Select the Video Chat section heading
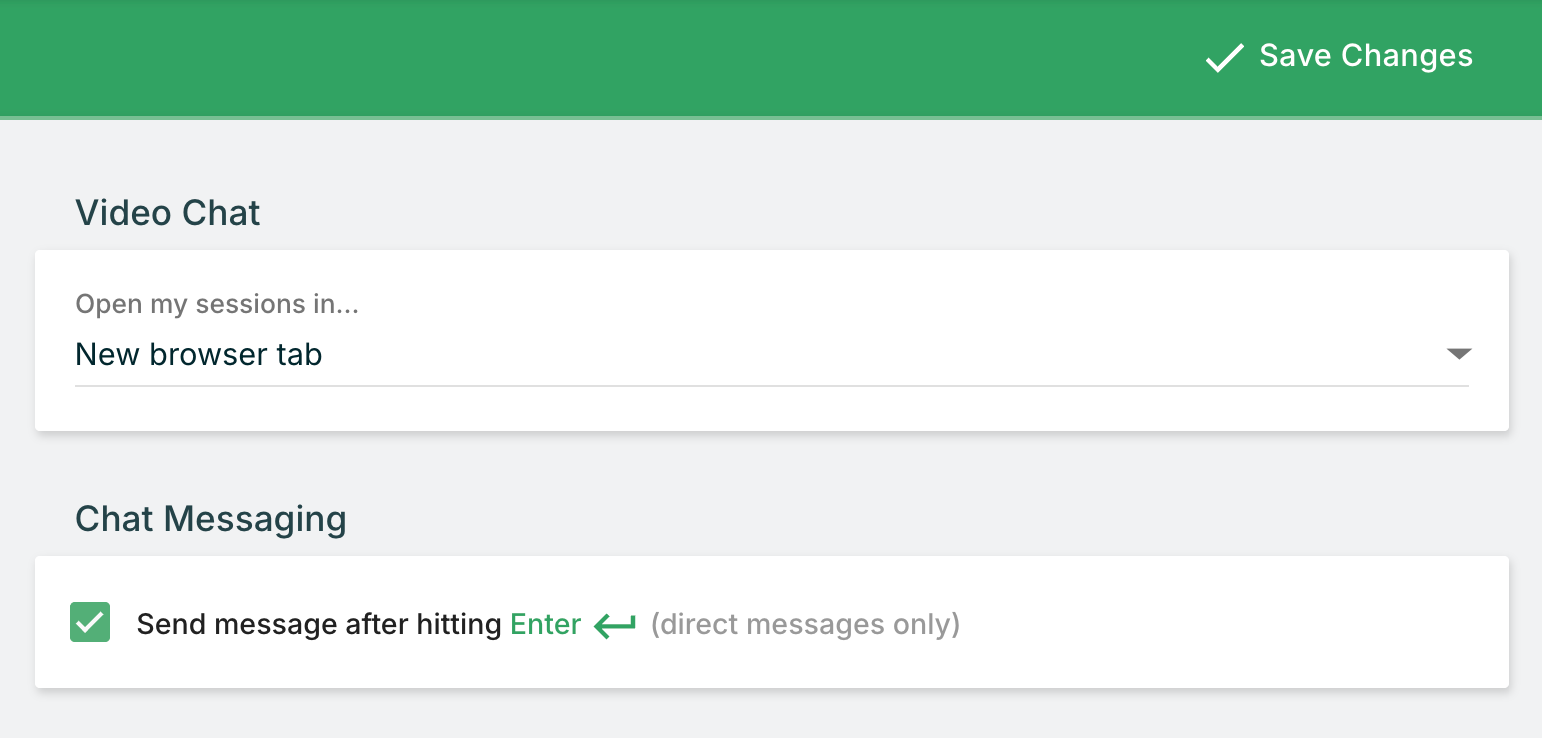1542x738 pixels. click(167, 213)
